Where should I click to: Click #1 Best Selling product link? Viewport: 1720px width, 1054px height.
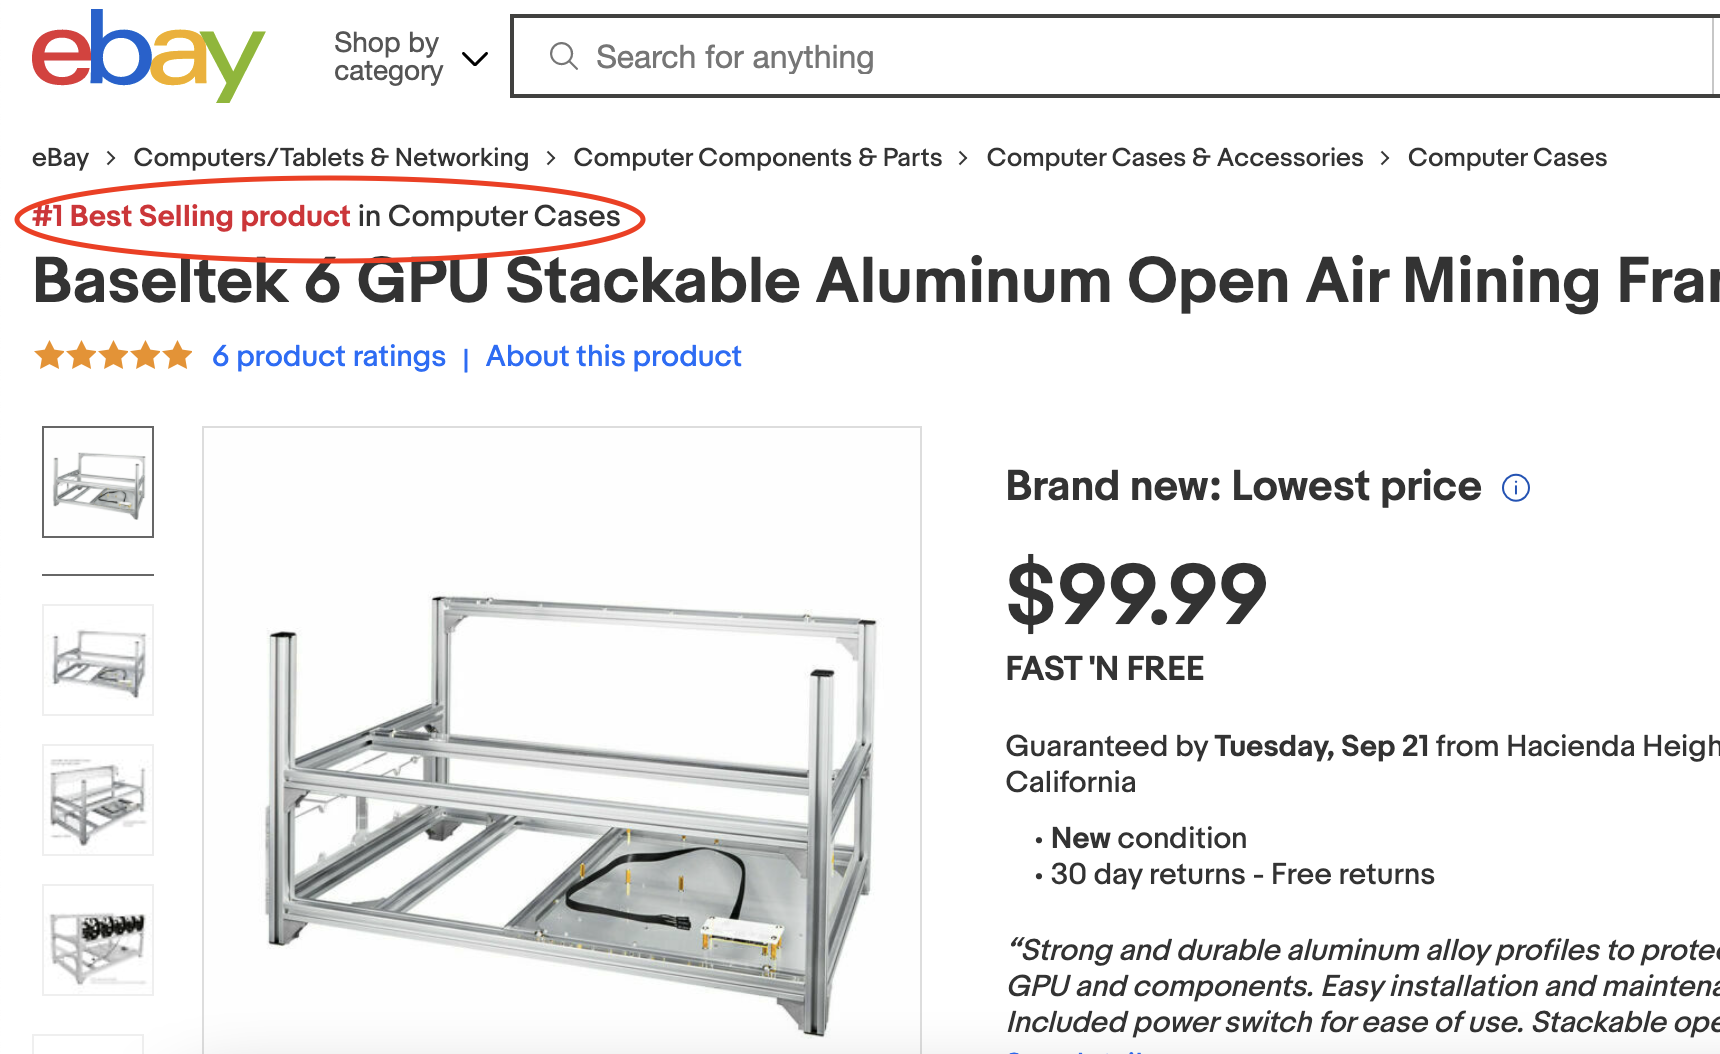pyautogui.click(x=191, y=216)
